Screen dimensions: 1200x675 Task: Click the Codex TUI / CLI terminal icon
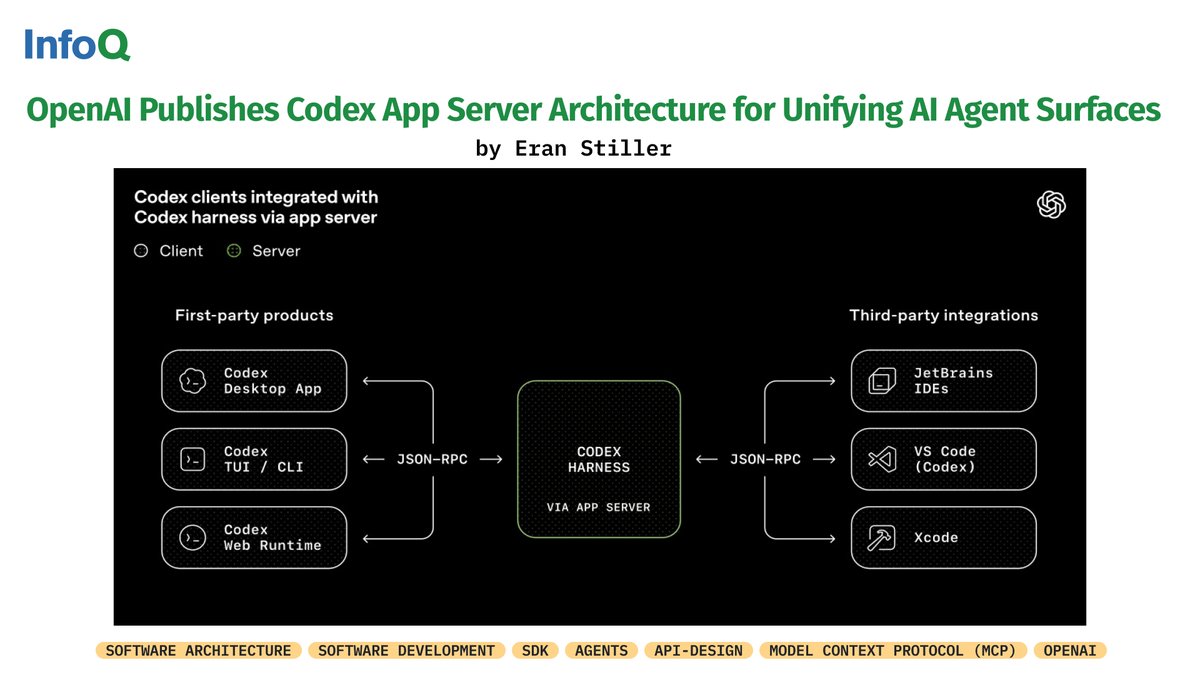pyautogui.click(x=192, y=459)
